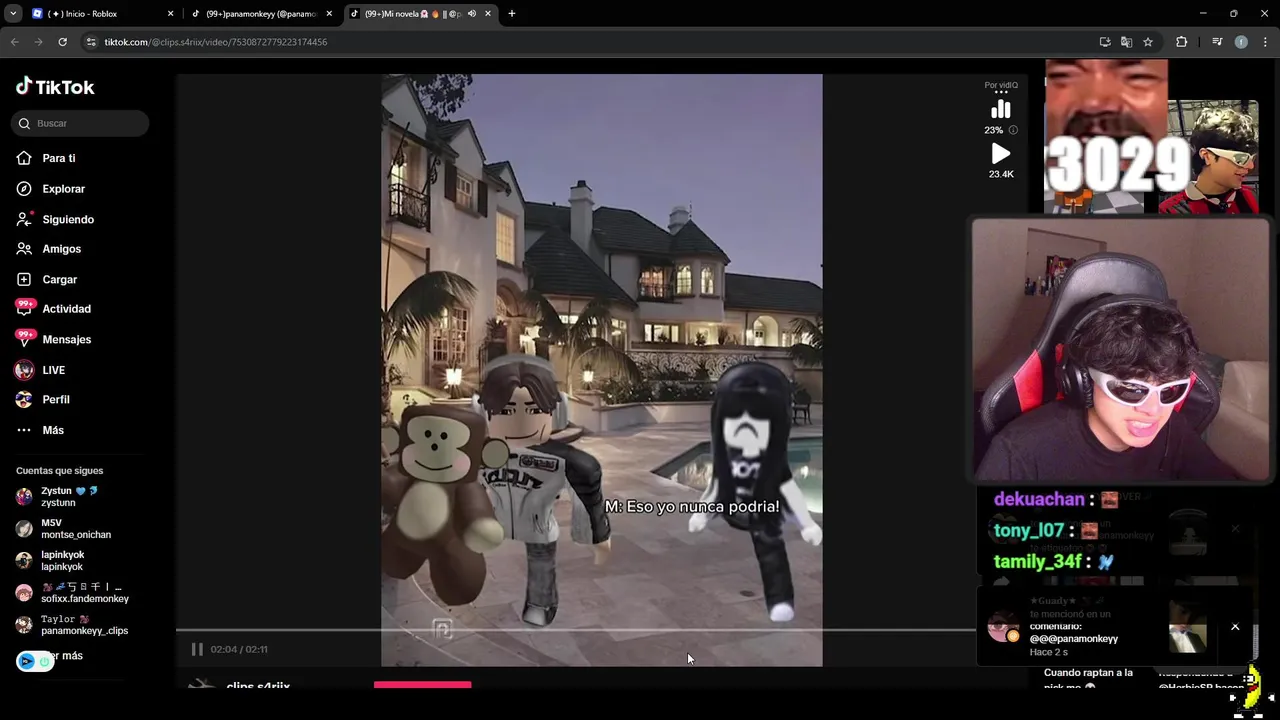Image resolution: width=1280 pixels, height=720 pixels.
Task: Reload the page
Action: coord(62,42)
